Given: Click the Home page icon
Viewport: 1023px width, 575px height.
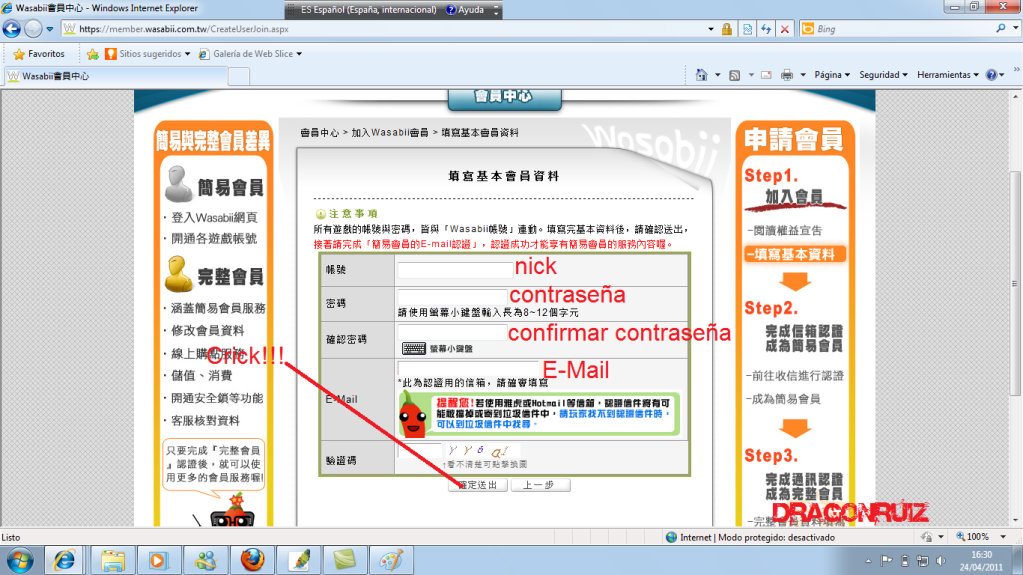Looking at the screenshot, I should tap(701, 75).
